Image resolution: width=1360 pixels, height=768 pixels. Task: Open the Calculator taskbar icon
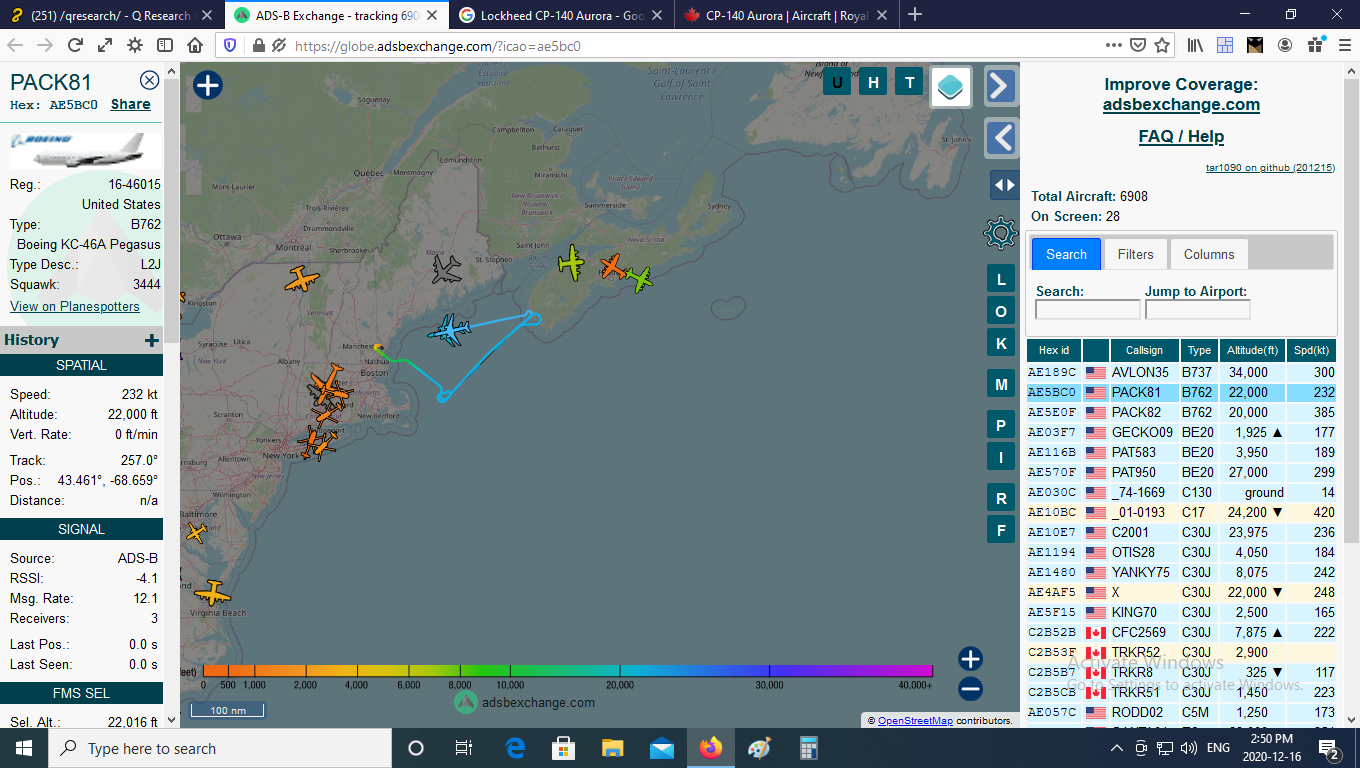pyautogui.click(x=809, y=748)
